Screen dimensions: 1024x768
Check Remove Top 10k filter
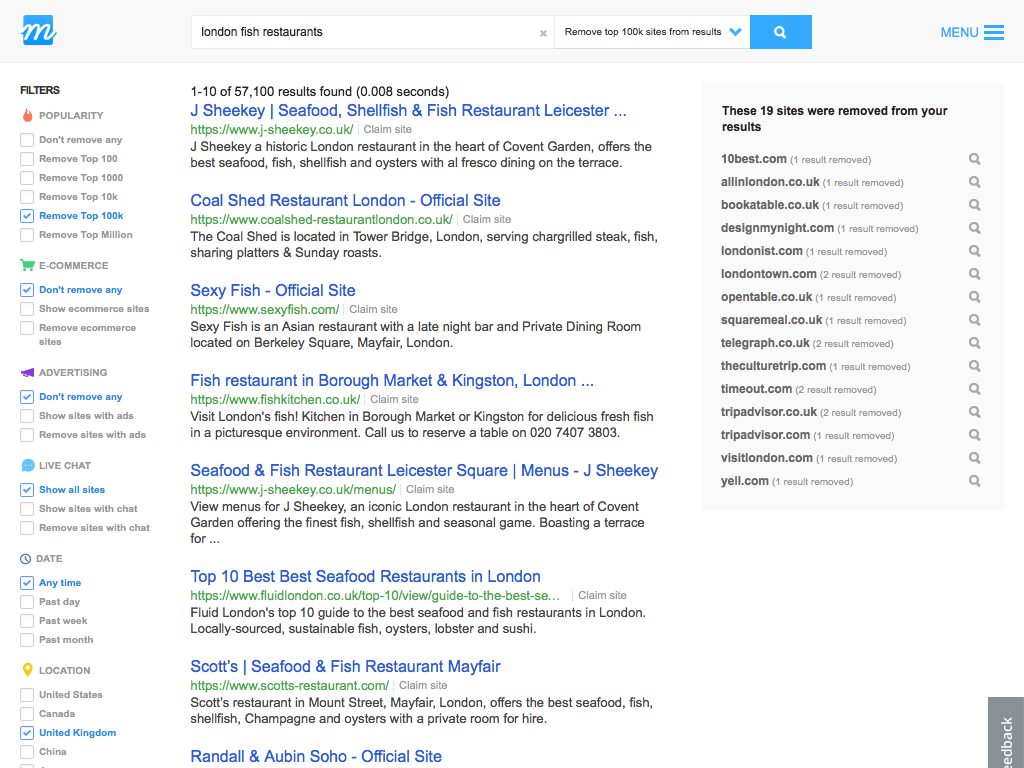[x=27, y=197]
